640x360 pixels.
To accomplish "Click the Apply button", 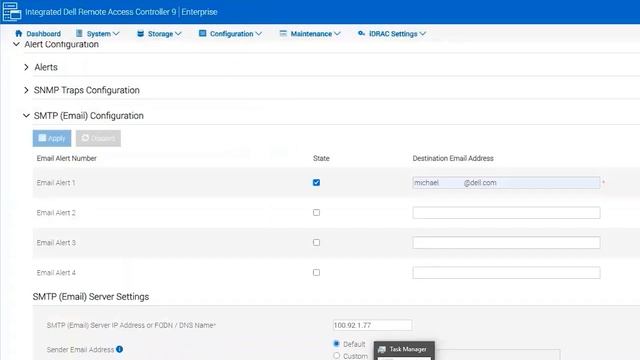I will [52, 138].
